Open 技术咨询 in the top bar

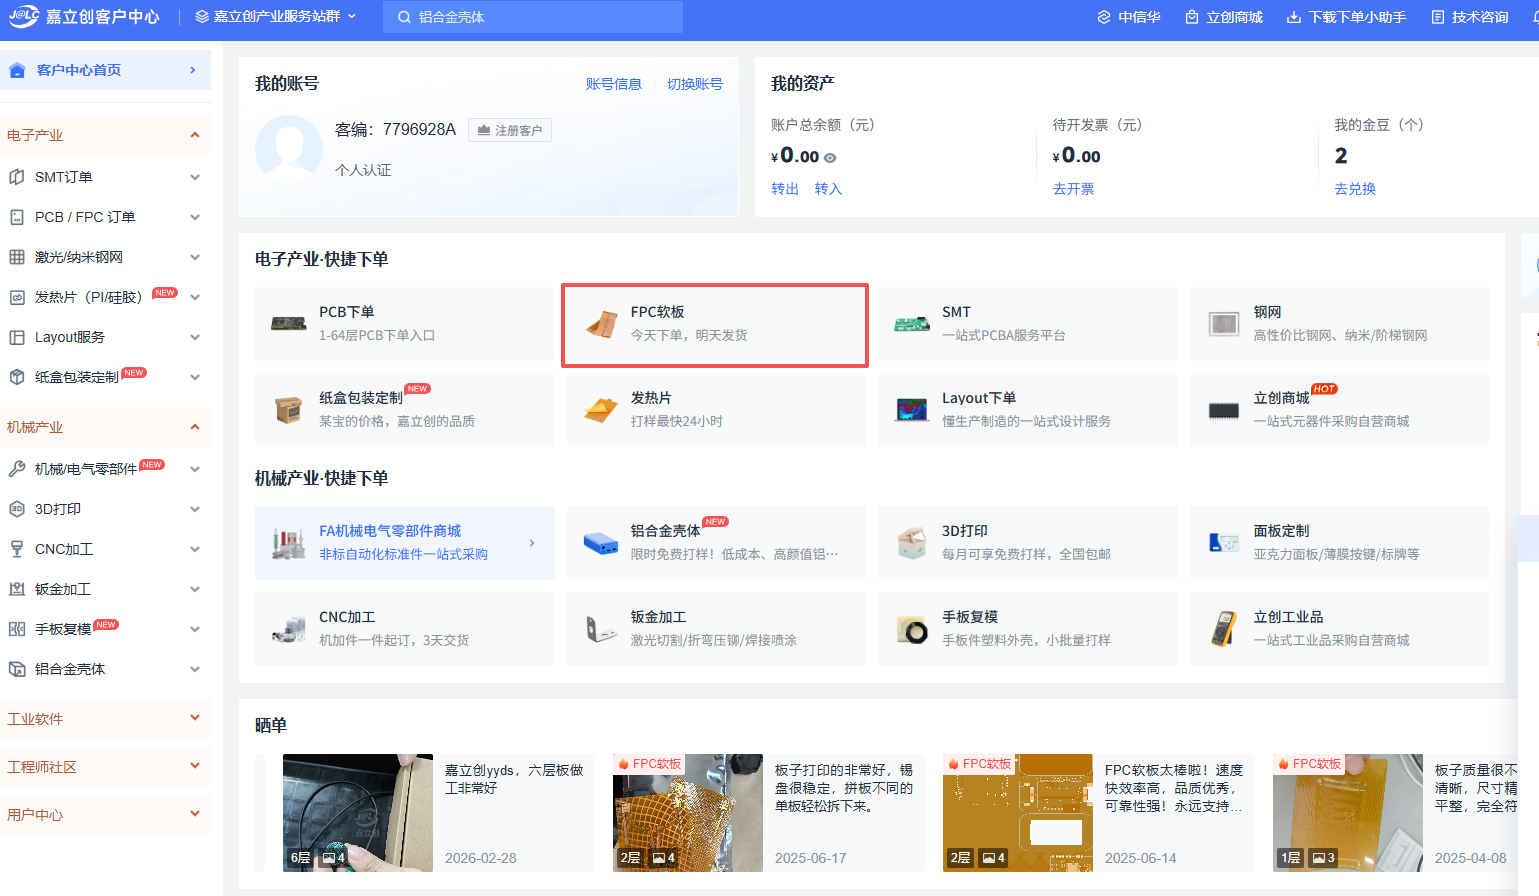point(1469,17)
